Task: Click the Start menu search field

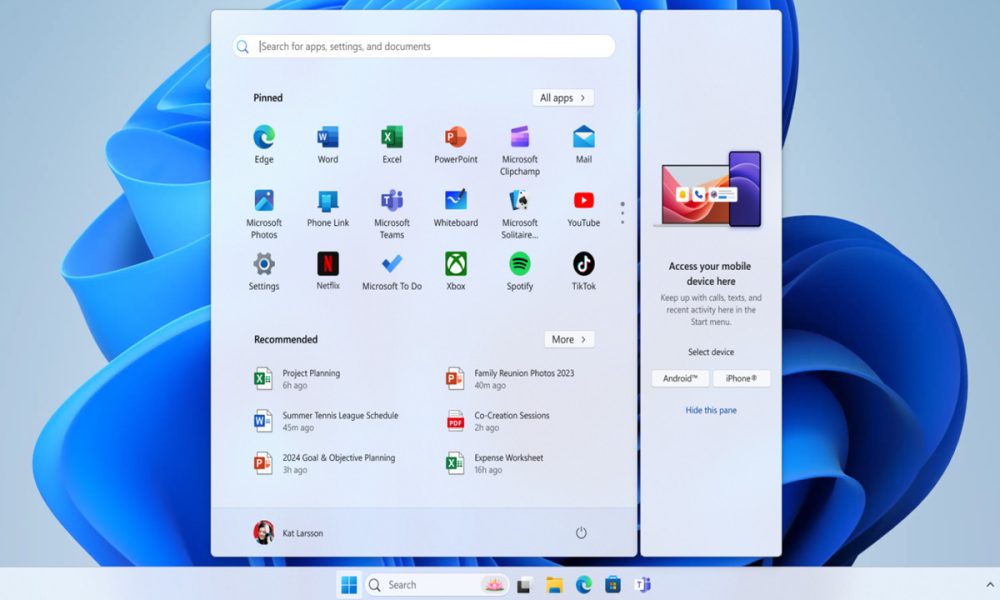Action: pos(424,47)
